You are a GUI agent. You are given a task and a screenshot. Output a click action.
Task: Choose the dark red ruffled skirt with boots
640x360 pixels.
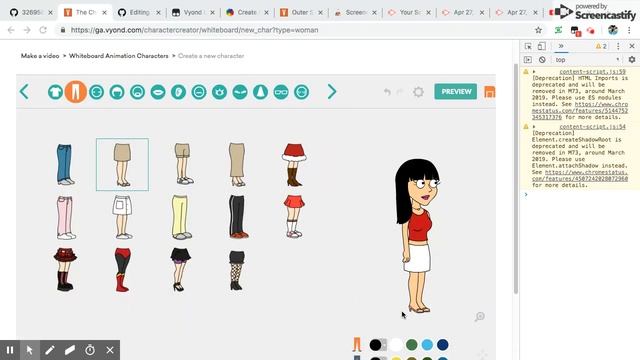[65, 269]
